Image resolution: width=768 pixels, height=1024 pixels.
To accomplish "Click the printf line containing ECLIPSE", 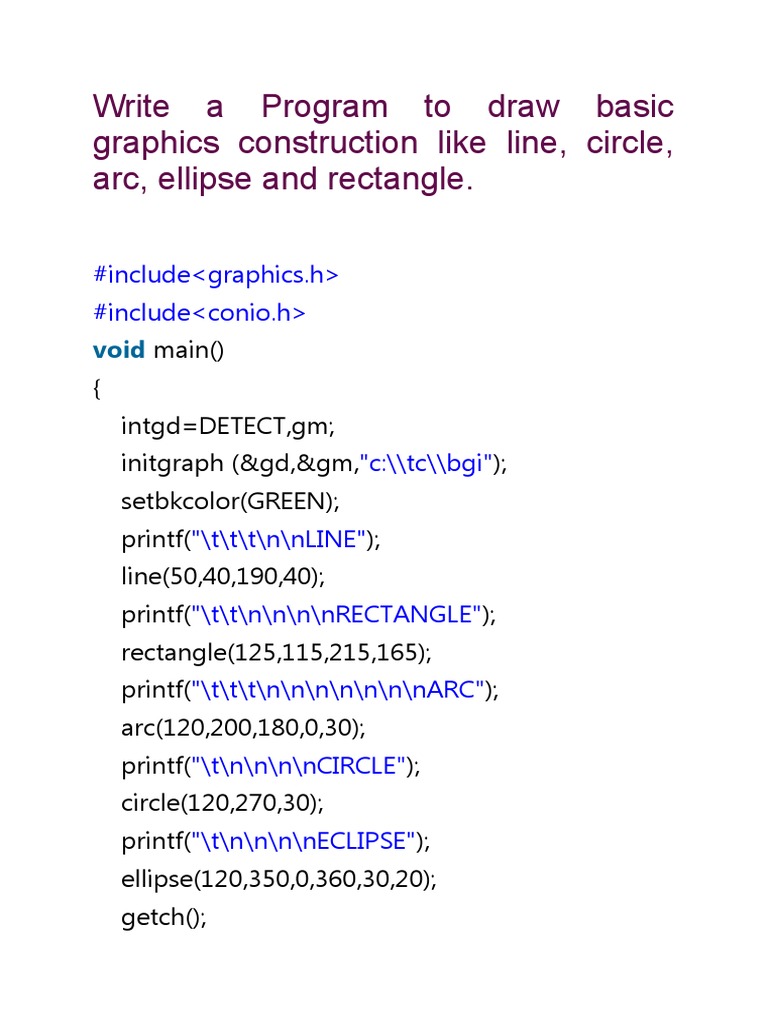I will coord(275,842).
